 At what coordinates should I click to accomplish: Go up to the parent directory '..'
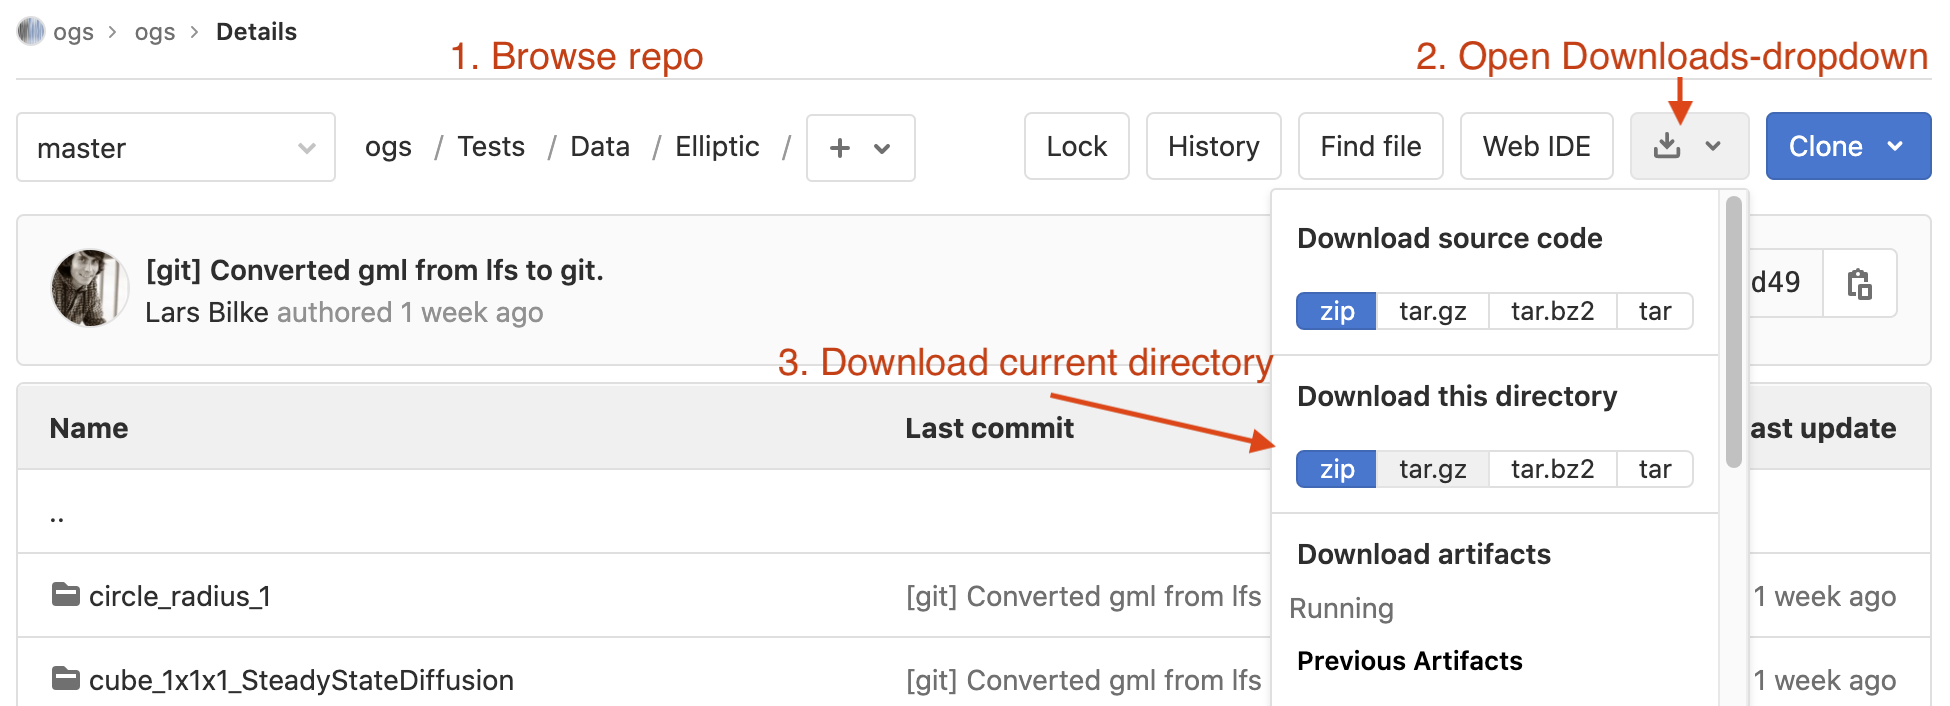57,516
